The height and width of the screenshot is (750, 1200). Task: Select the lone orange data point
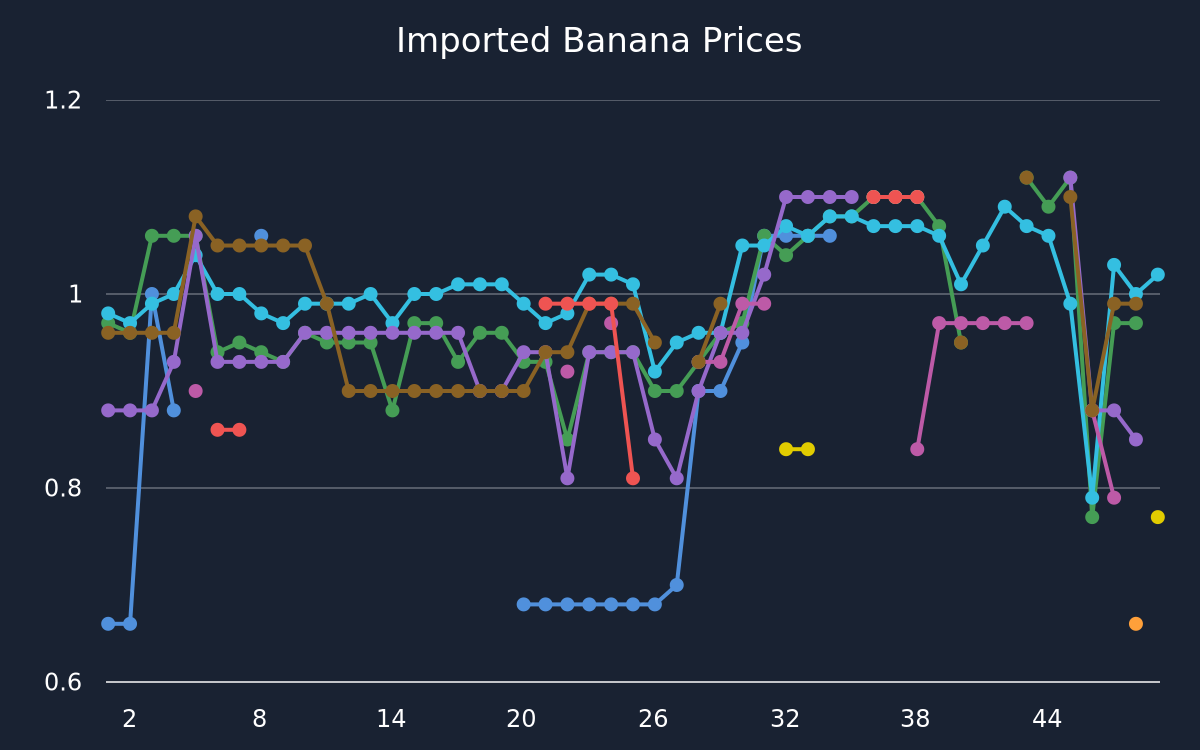1136,624
